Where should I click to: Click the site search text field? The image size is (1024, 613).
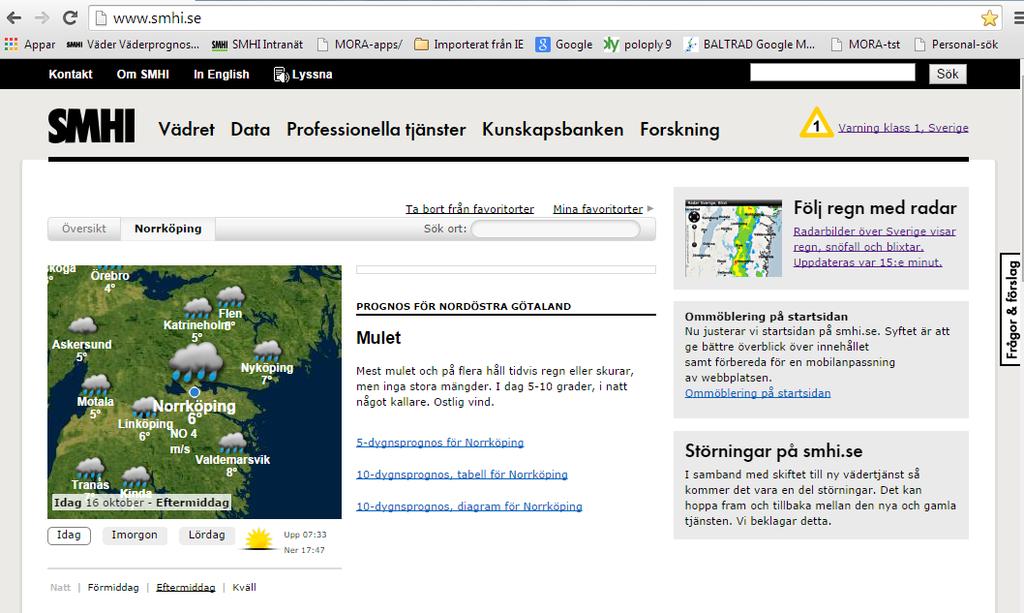pos(833,72)
